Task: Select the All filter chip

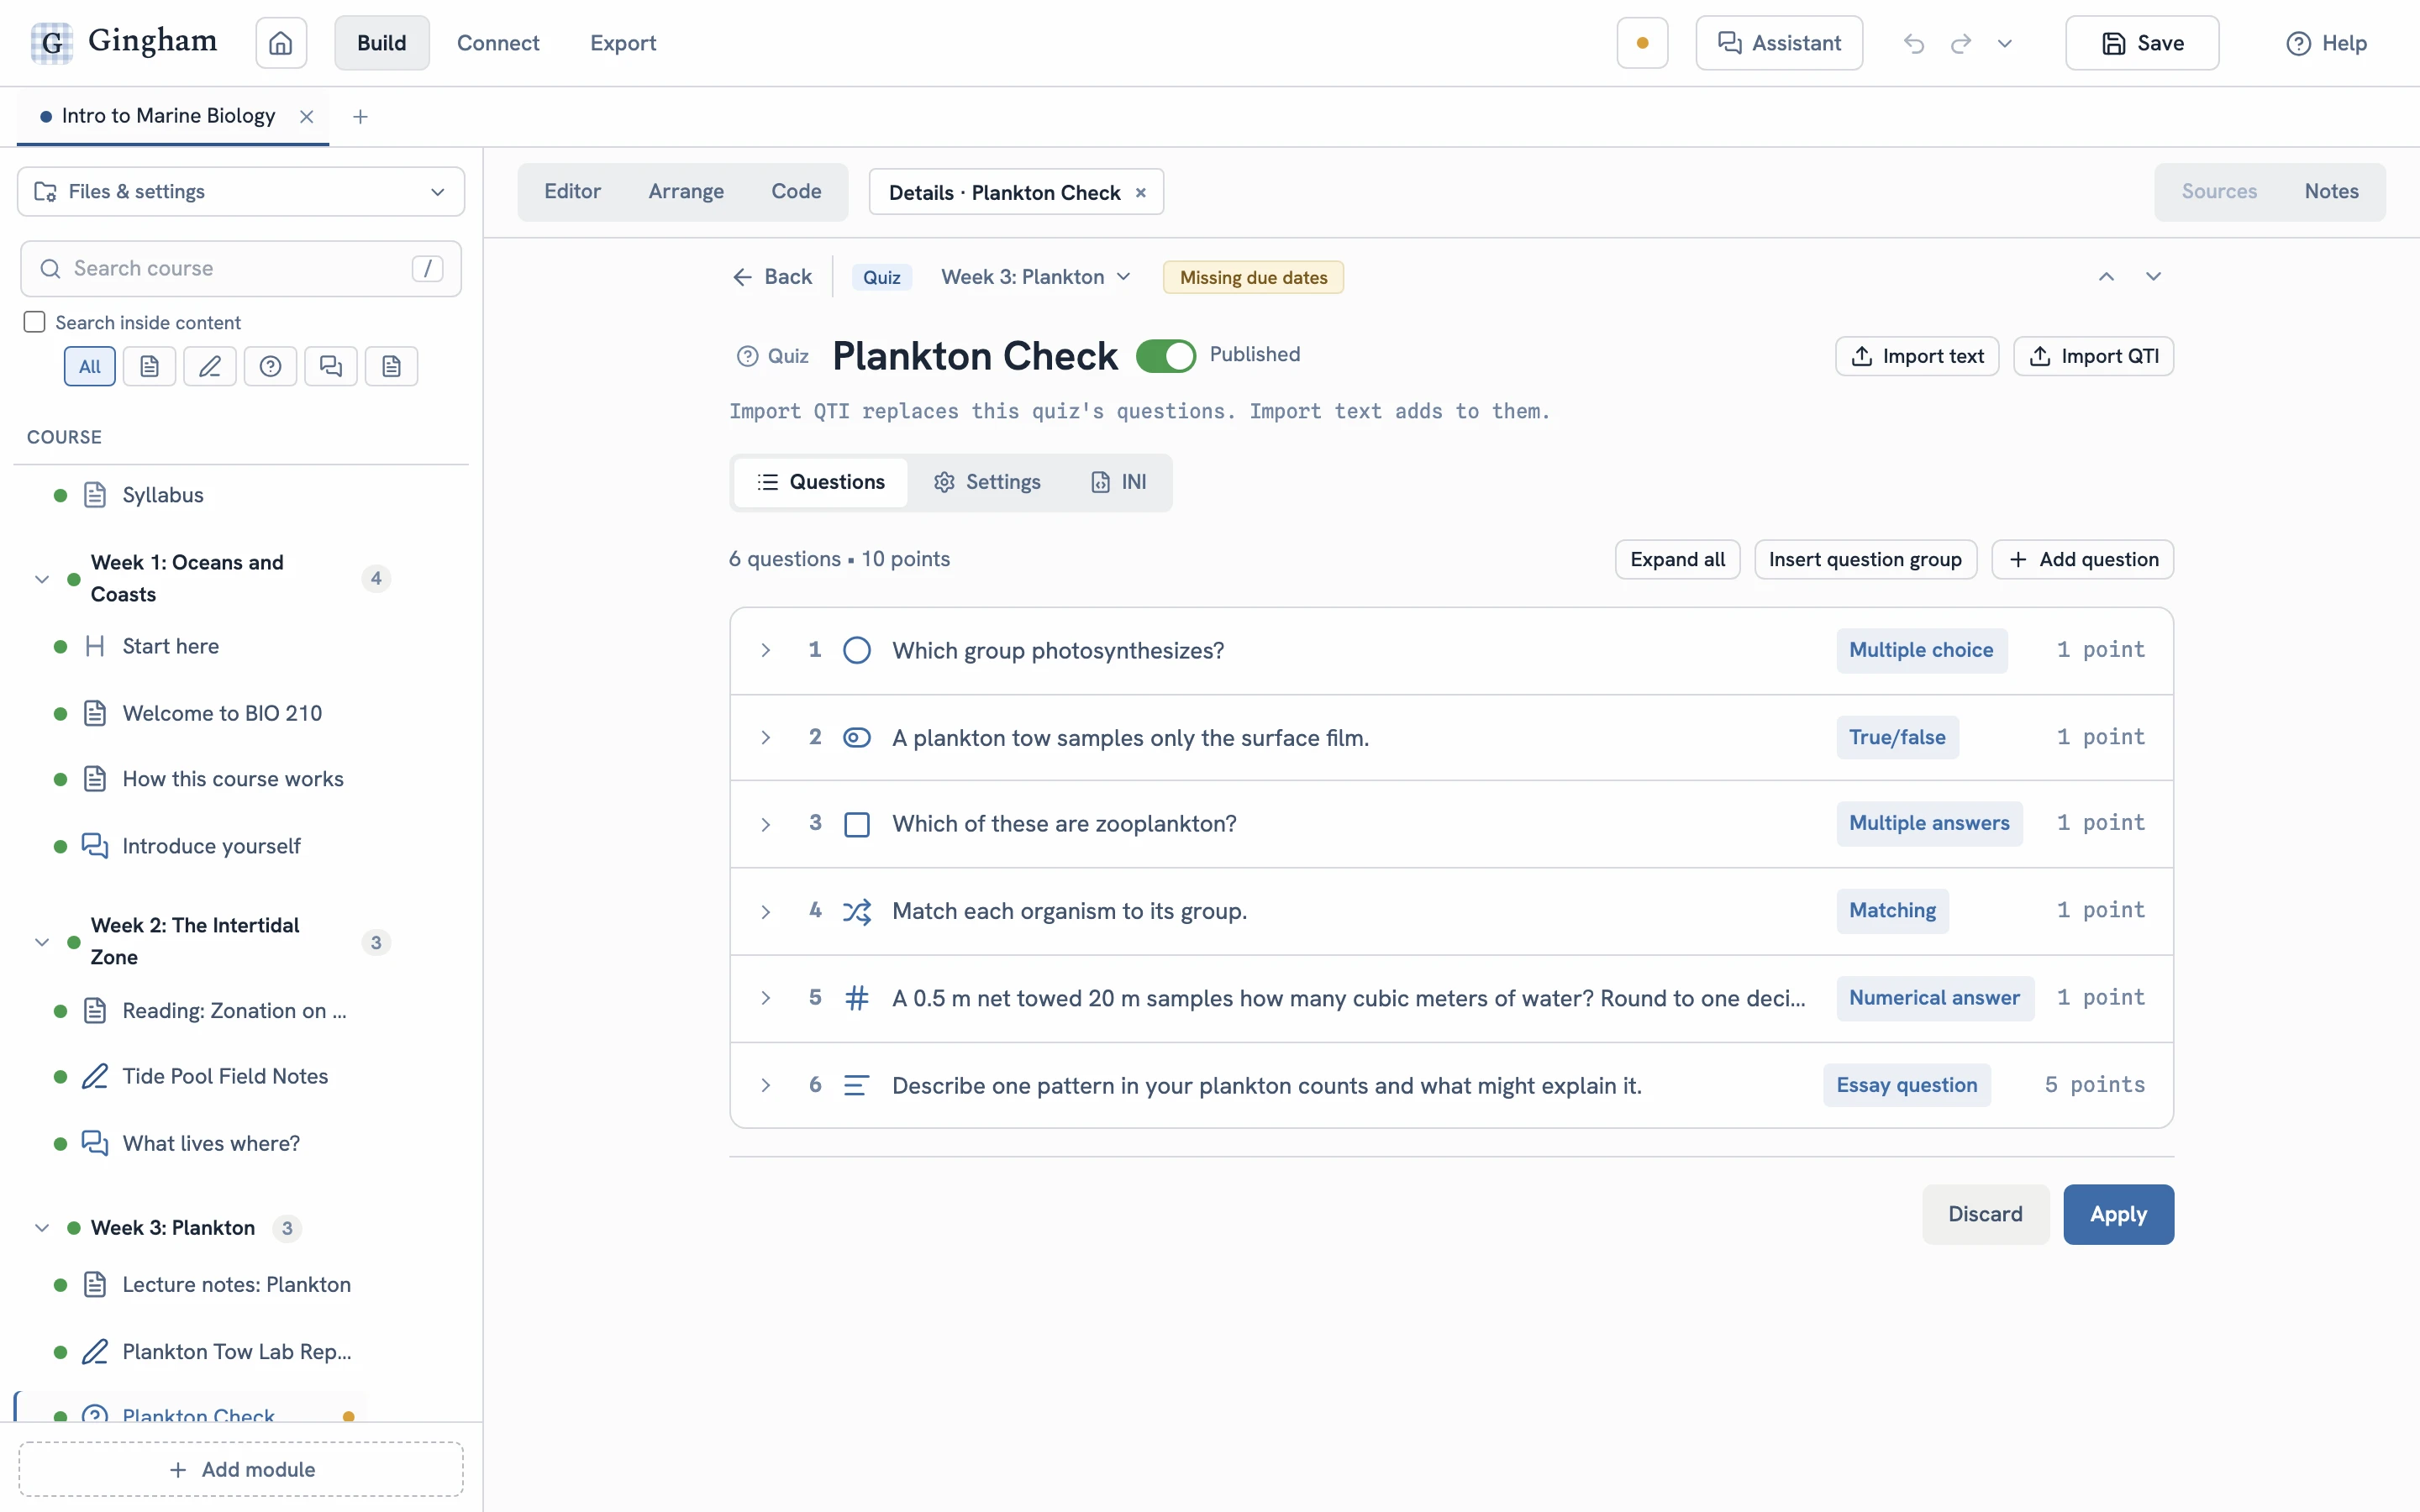Action: tap(90, 366)
